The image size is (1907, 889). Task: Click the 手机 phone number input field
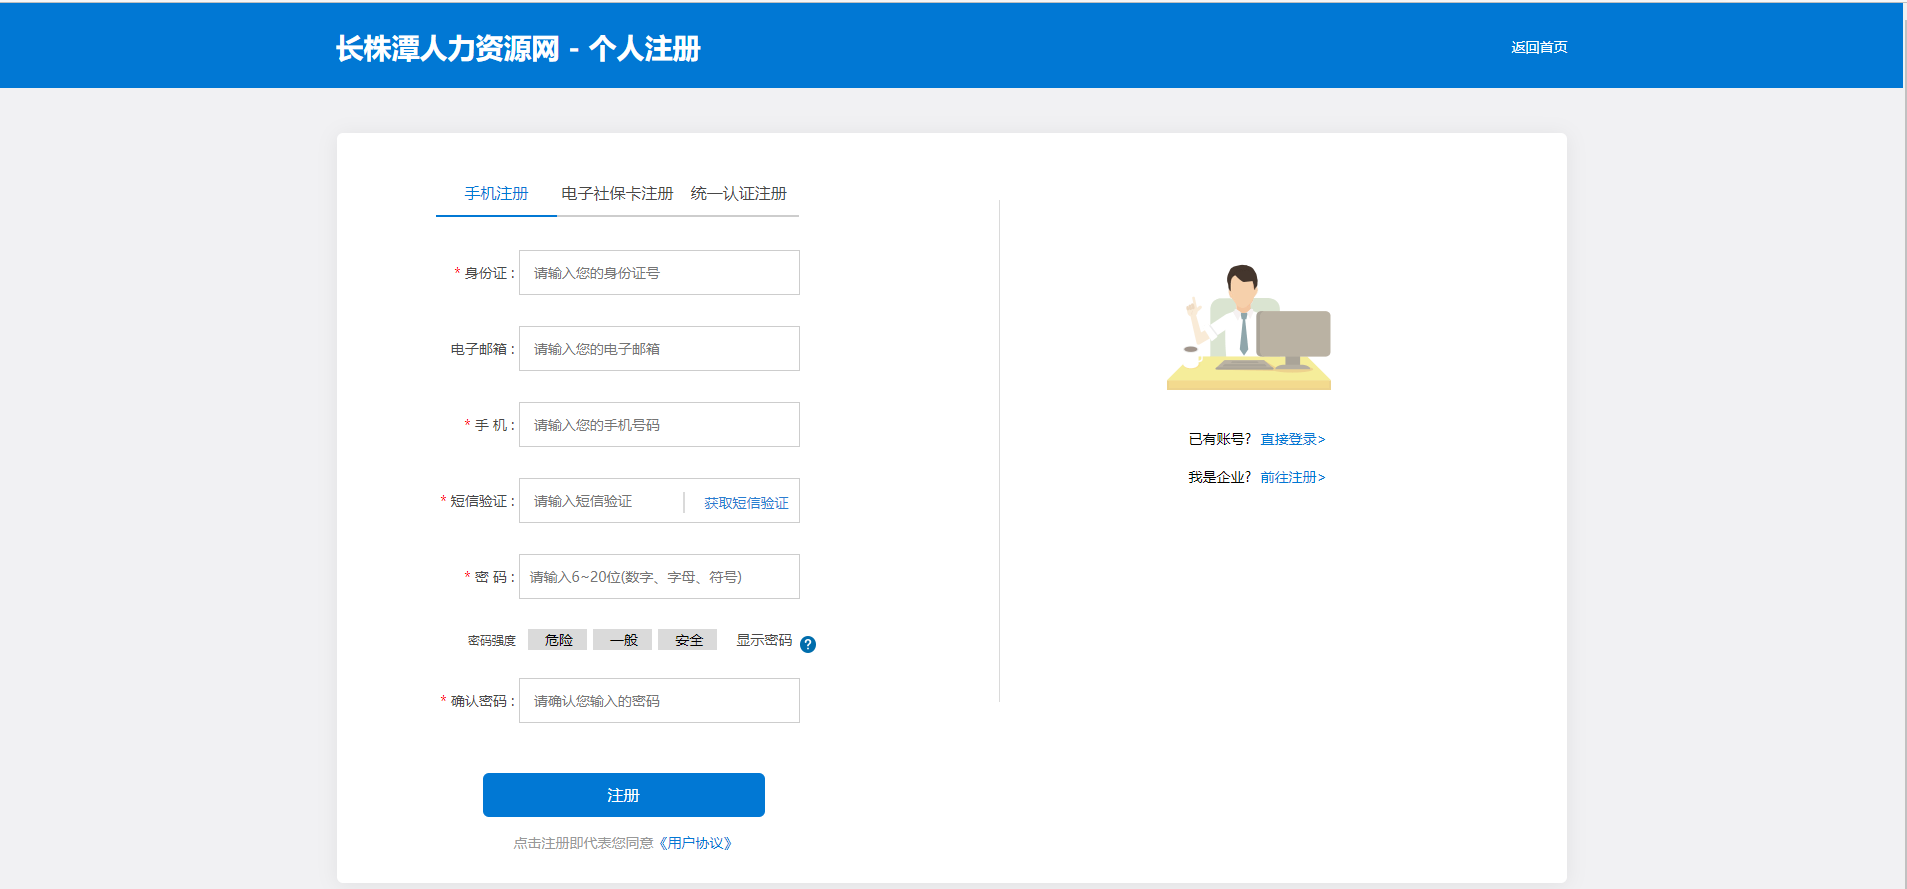click(659, 425)
